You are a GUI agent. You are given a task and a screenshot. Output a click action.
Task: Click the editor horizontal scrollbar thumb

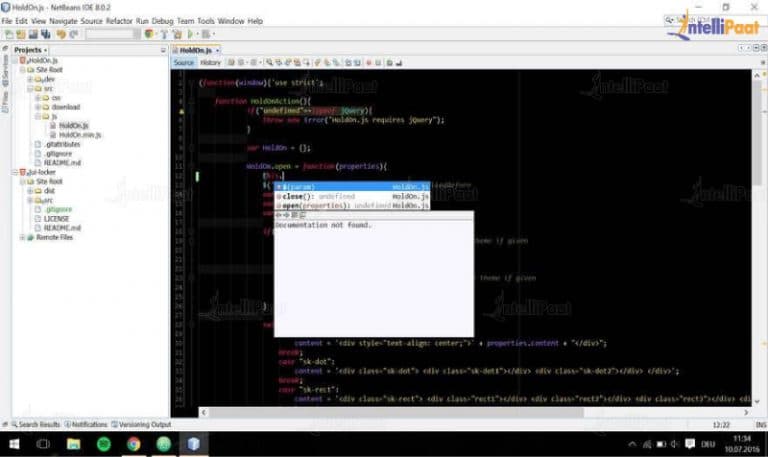396,412
